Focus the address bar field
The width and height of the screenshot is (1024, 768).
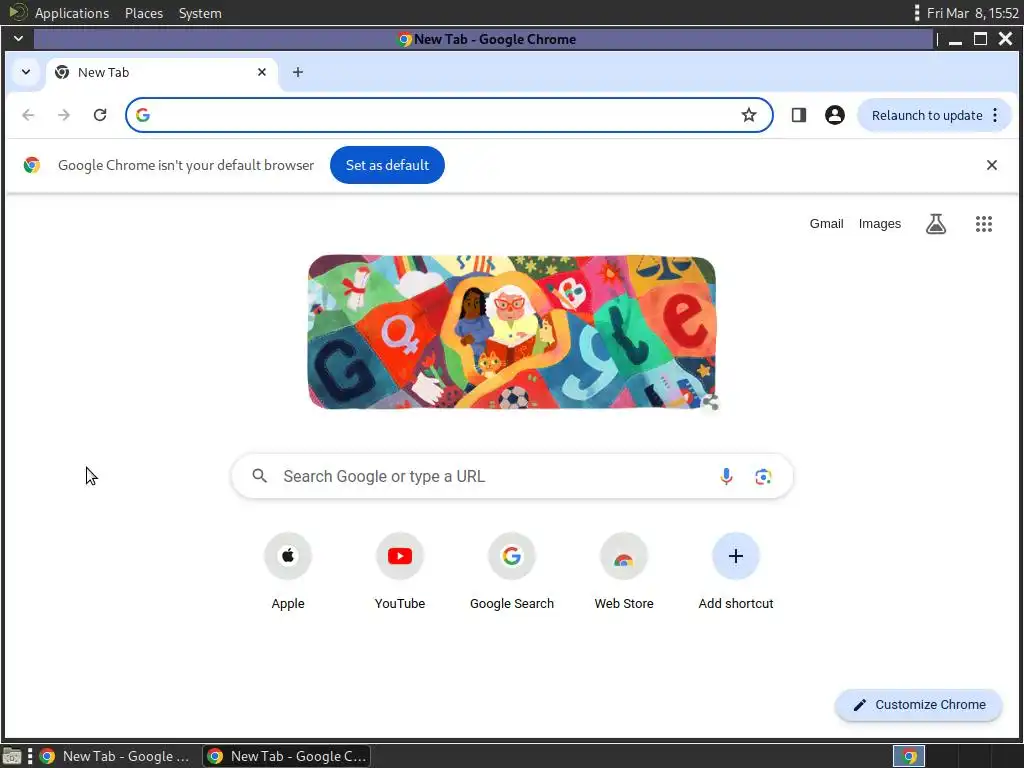coord(449,115)
